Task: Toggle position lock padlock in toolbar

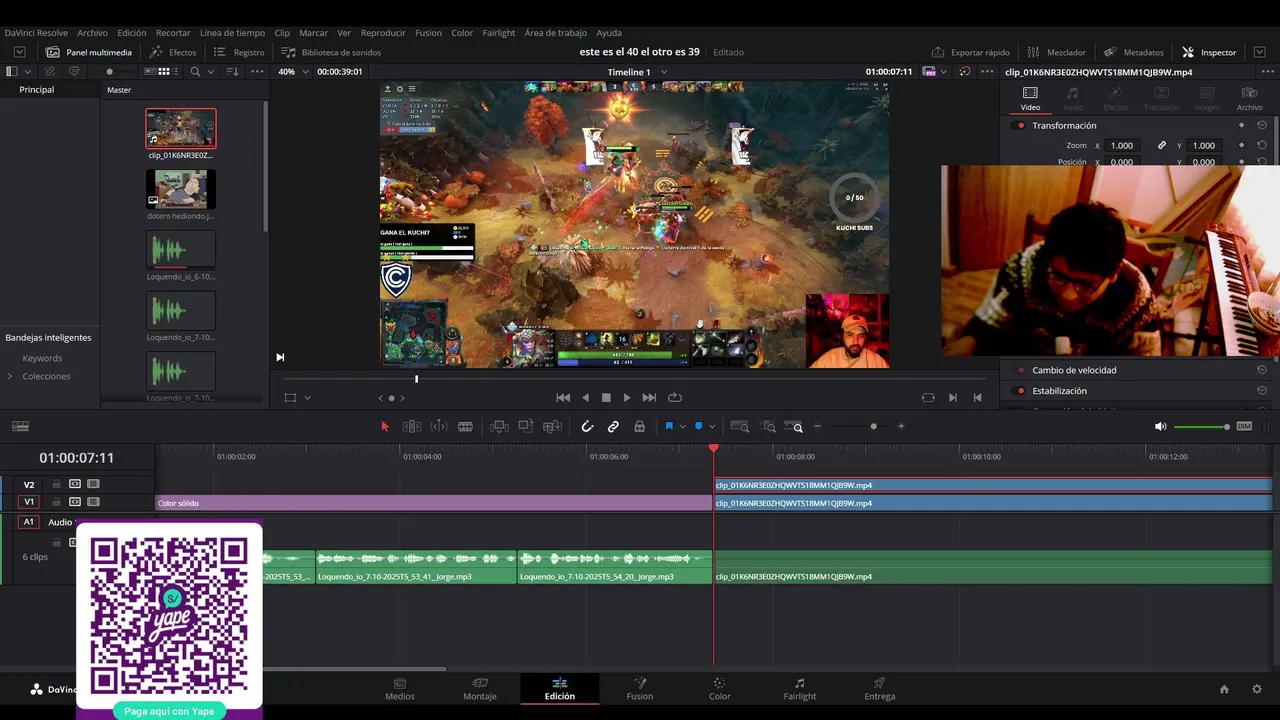Action: click(x=639, y=426)
